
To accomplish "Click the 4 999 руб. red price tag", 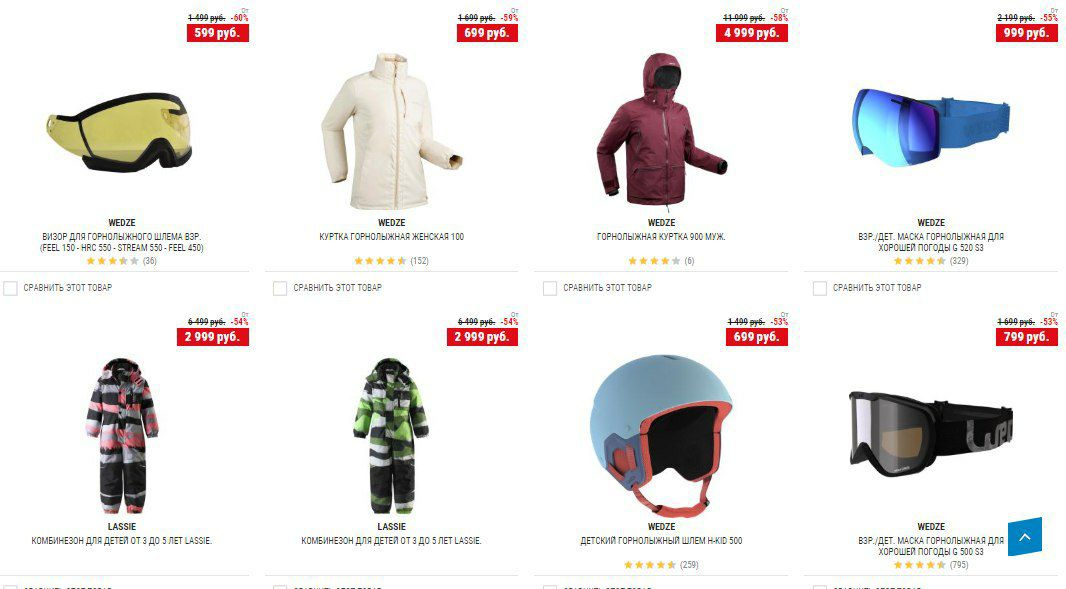I will pos(751,33).
